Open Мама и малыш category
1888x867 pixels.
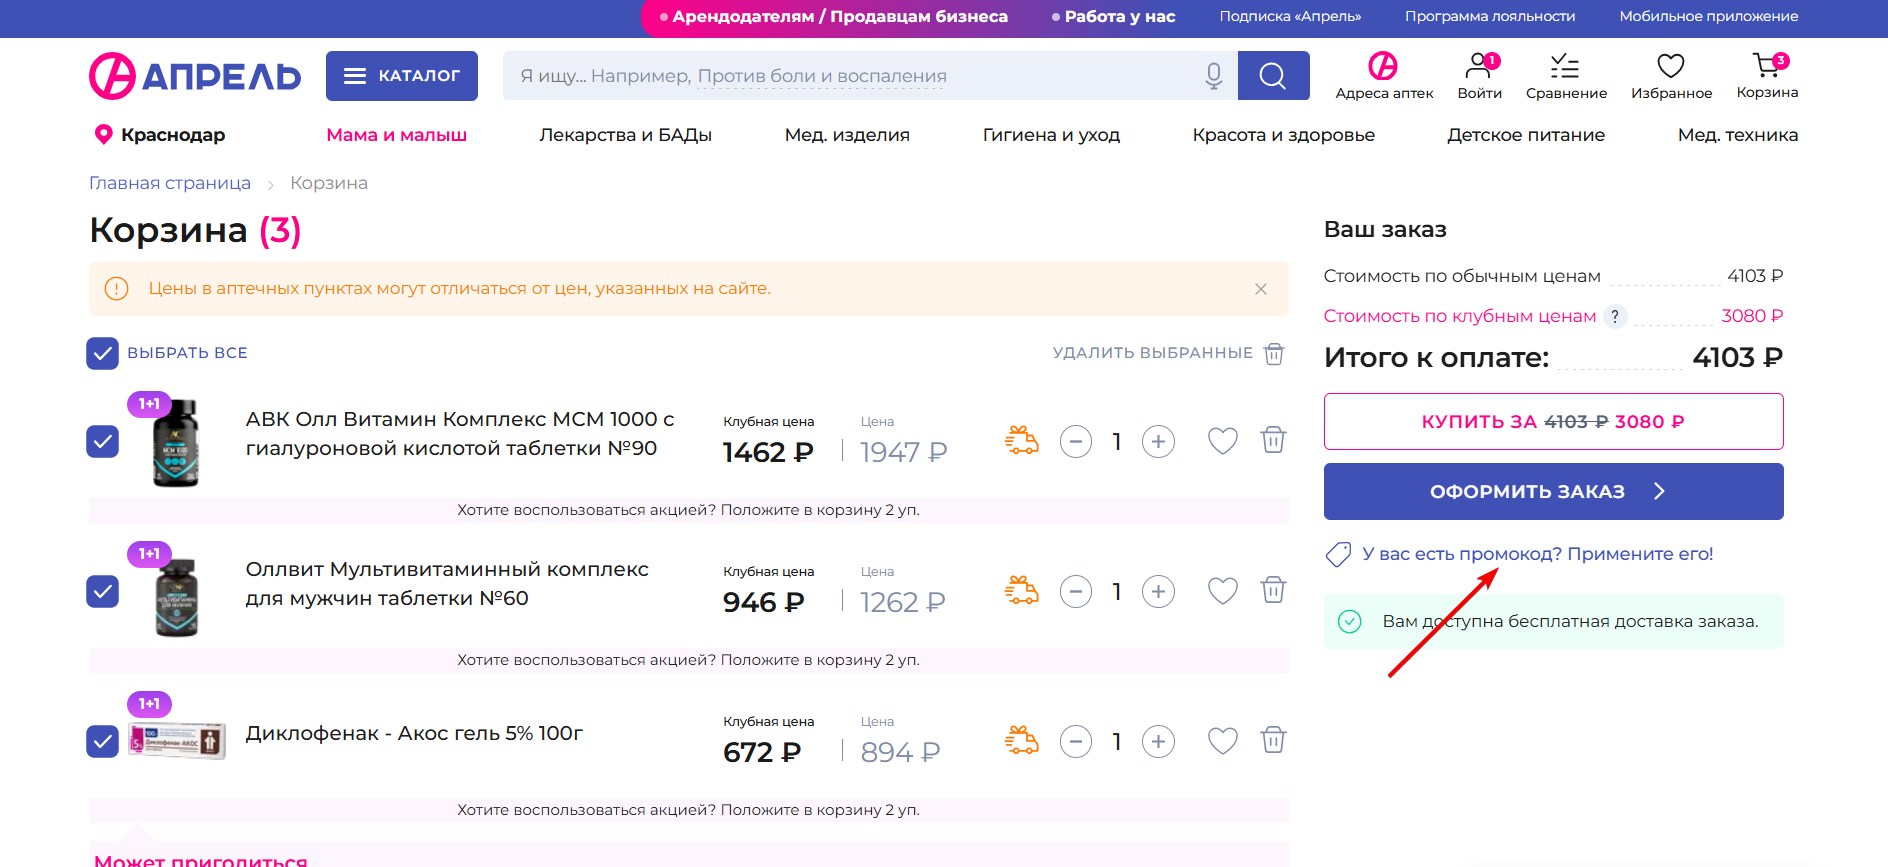396,134
